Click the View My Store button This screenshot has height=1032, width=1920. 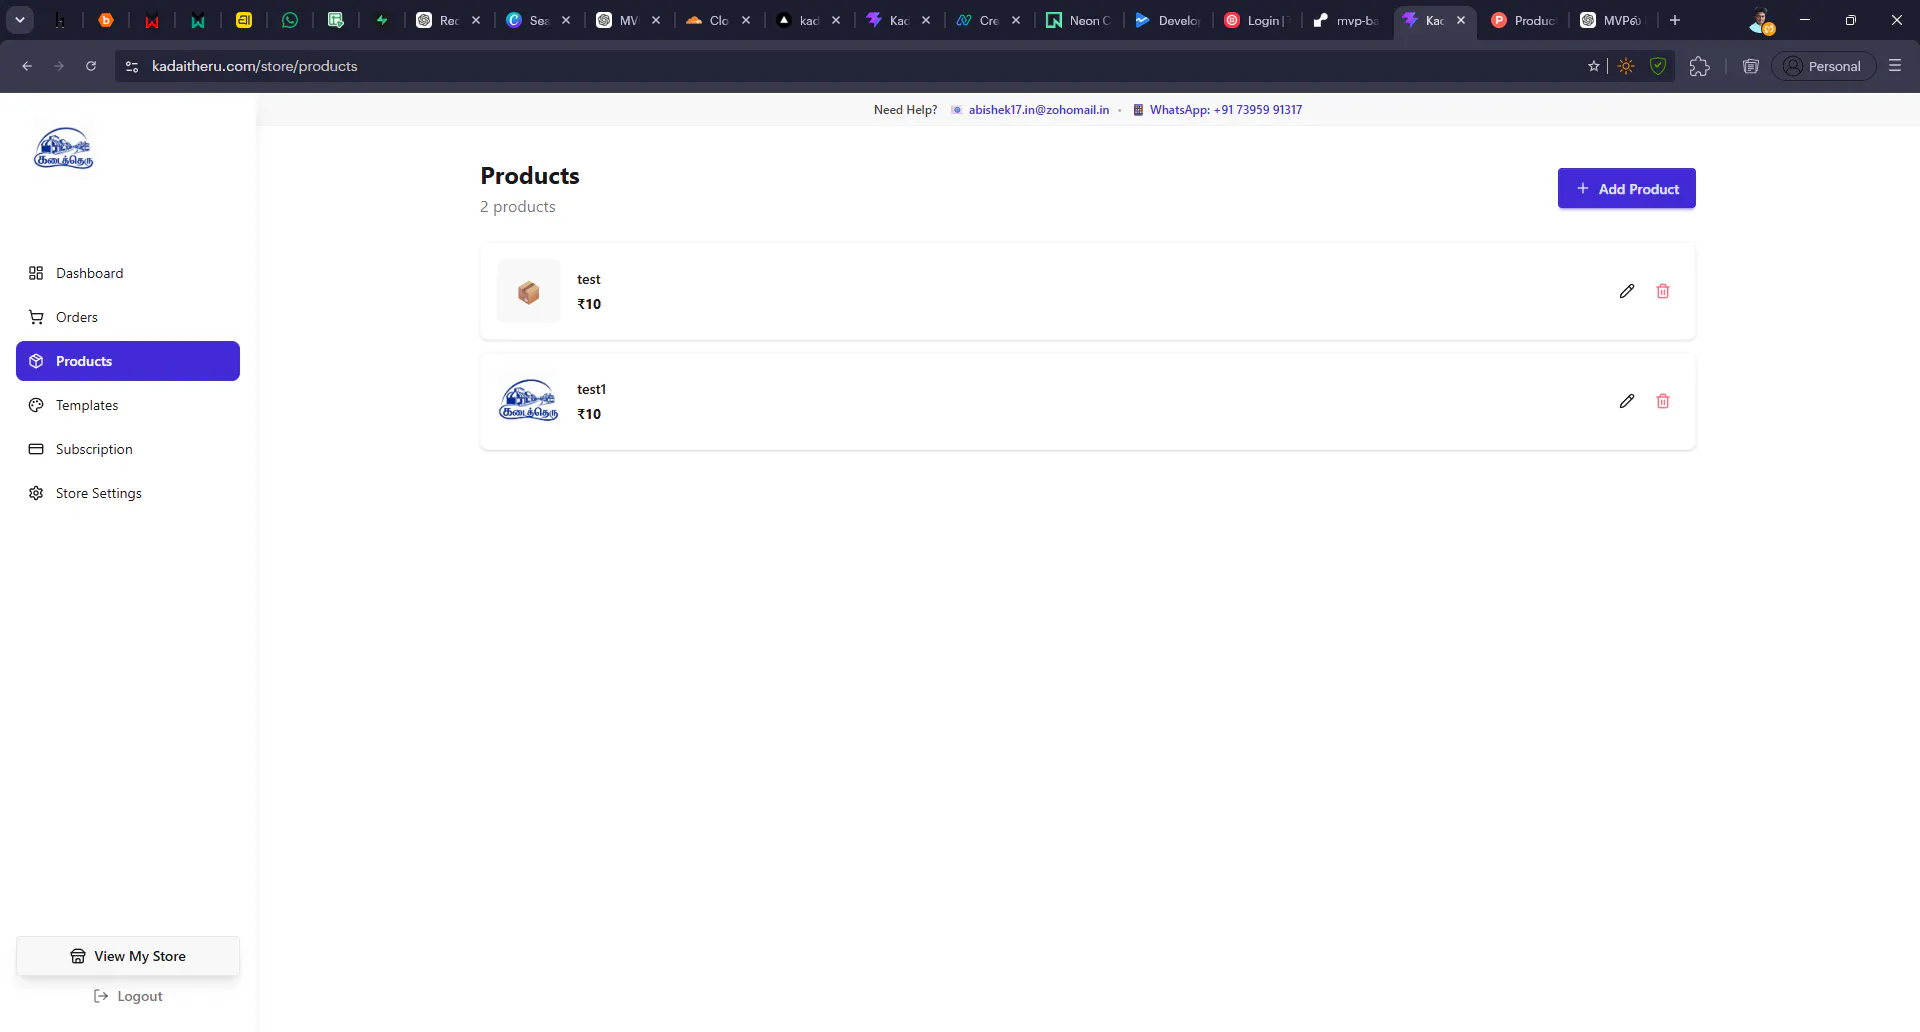pyautogui.click(x=128, y=956)
